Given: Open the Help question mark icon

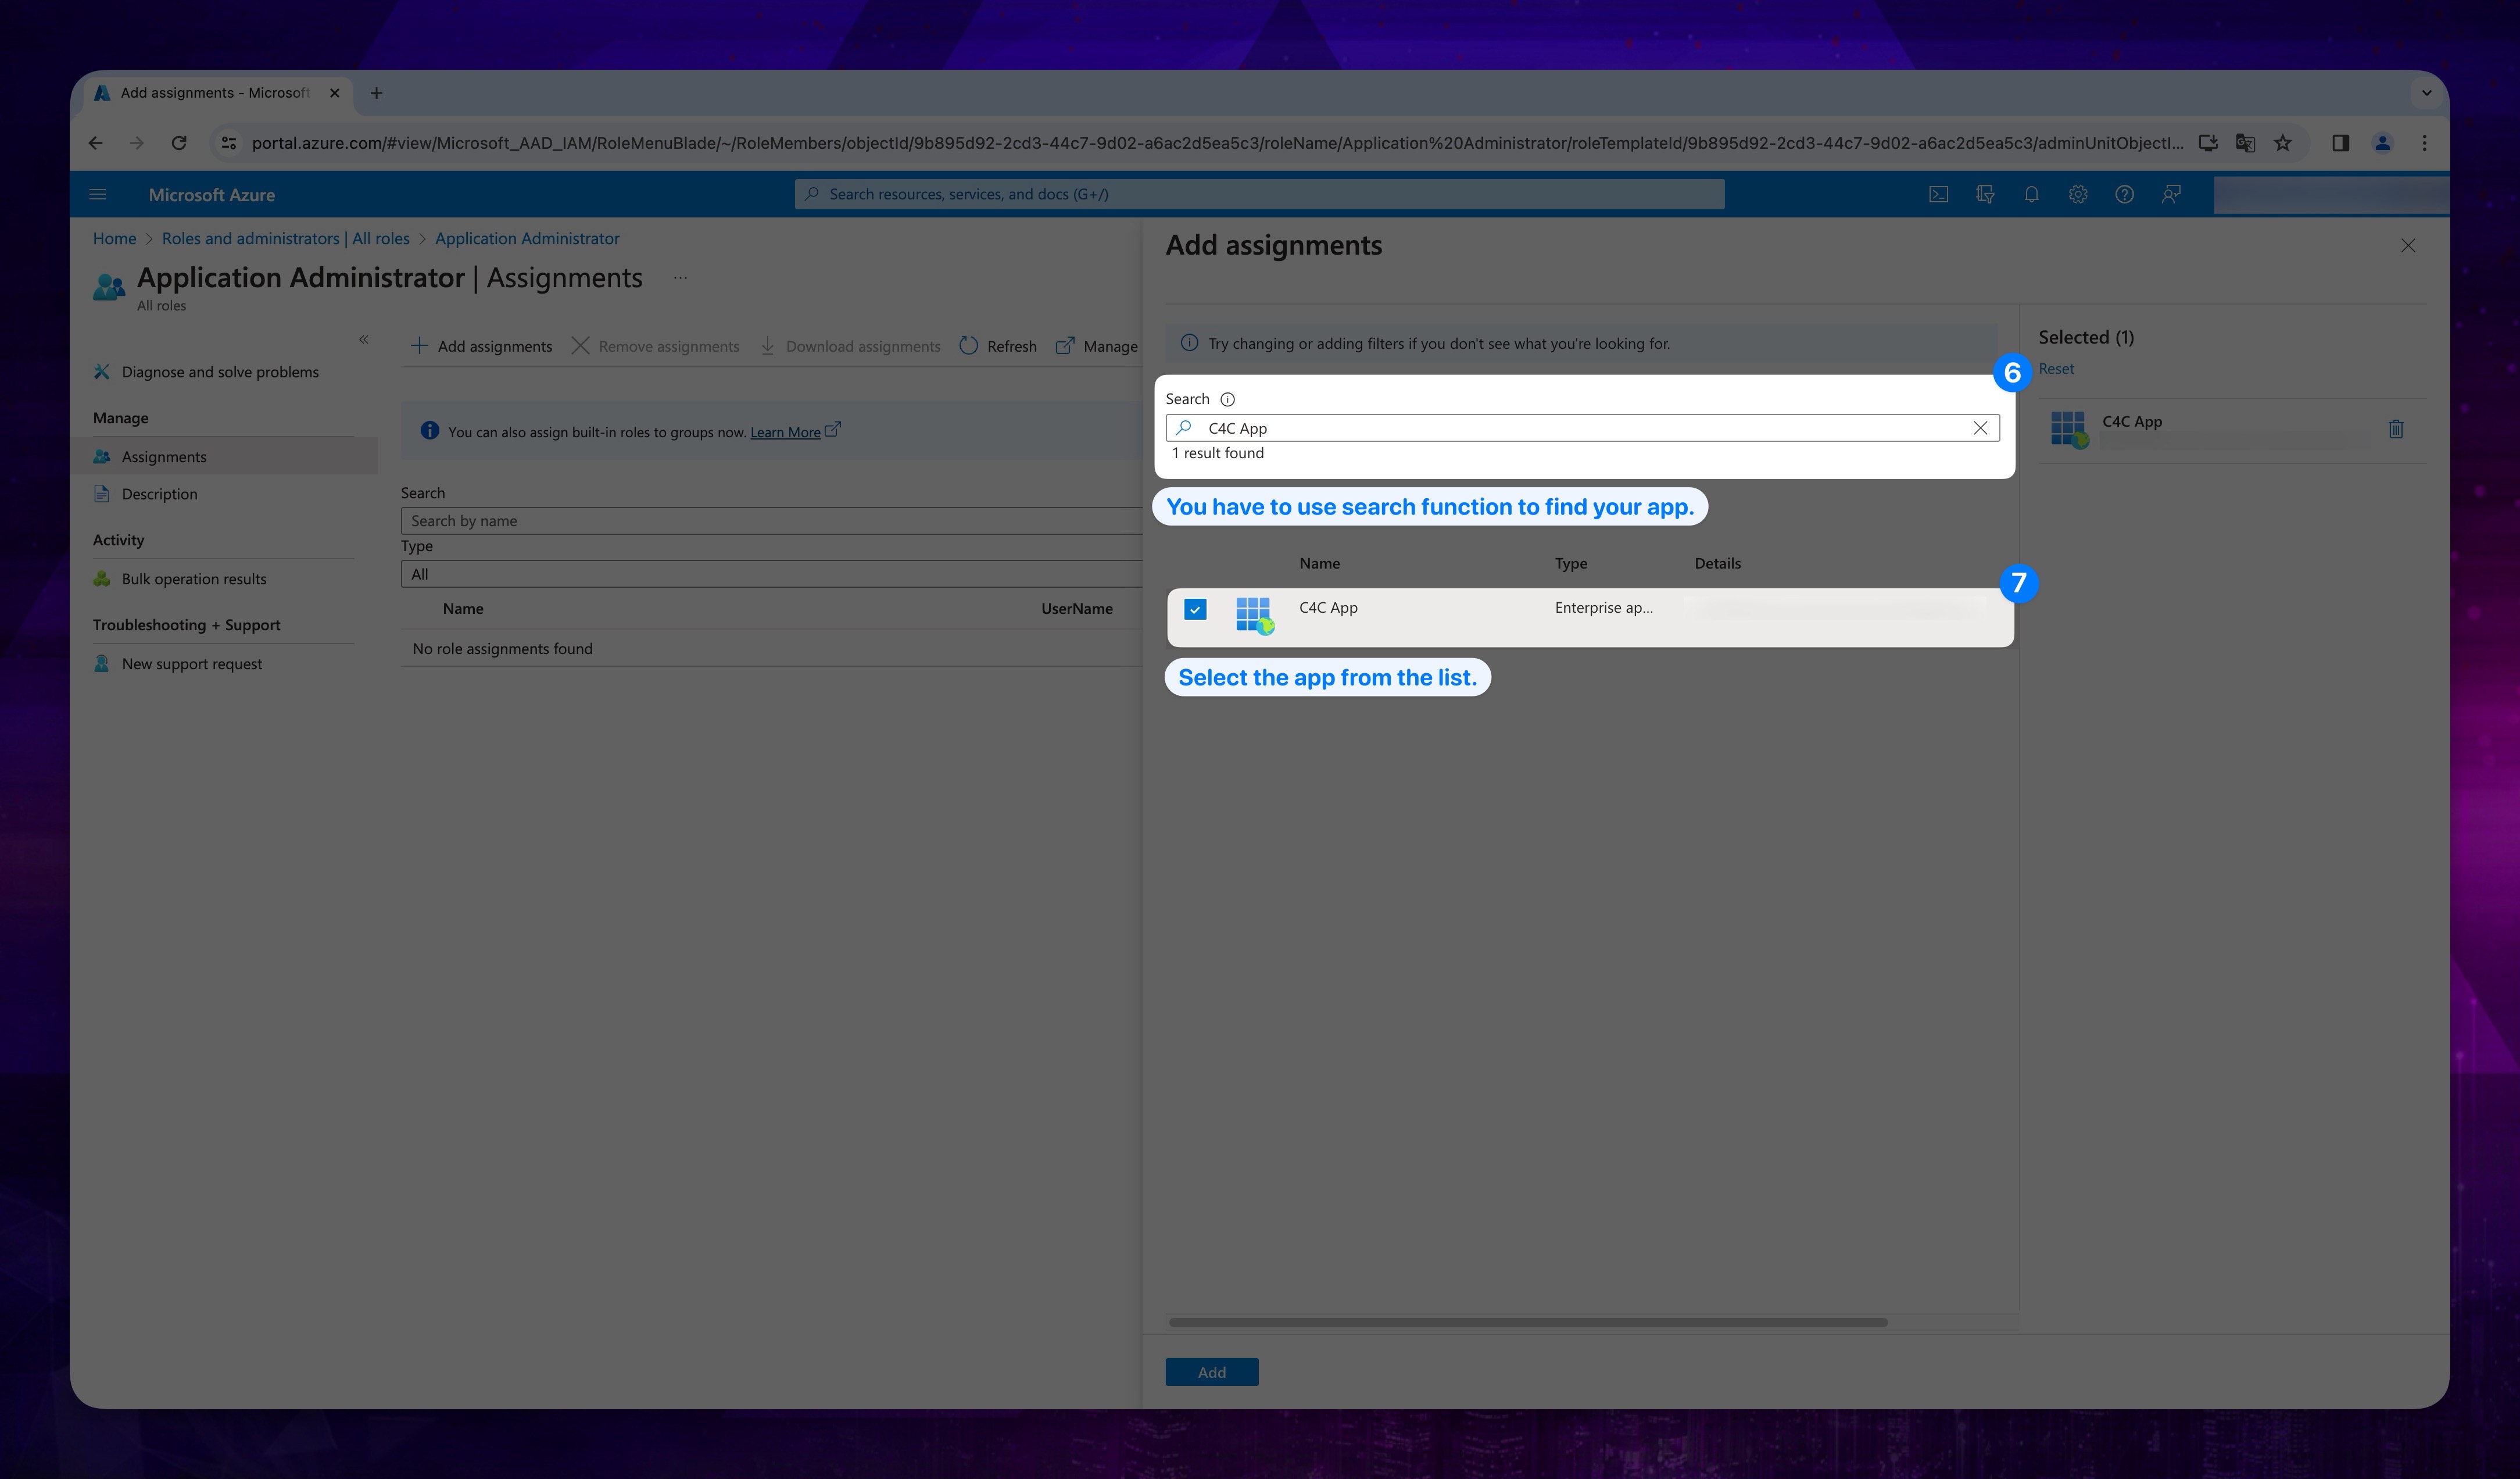Looking at the screenshot, I should pos(2124,194).
